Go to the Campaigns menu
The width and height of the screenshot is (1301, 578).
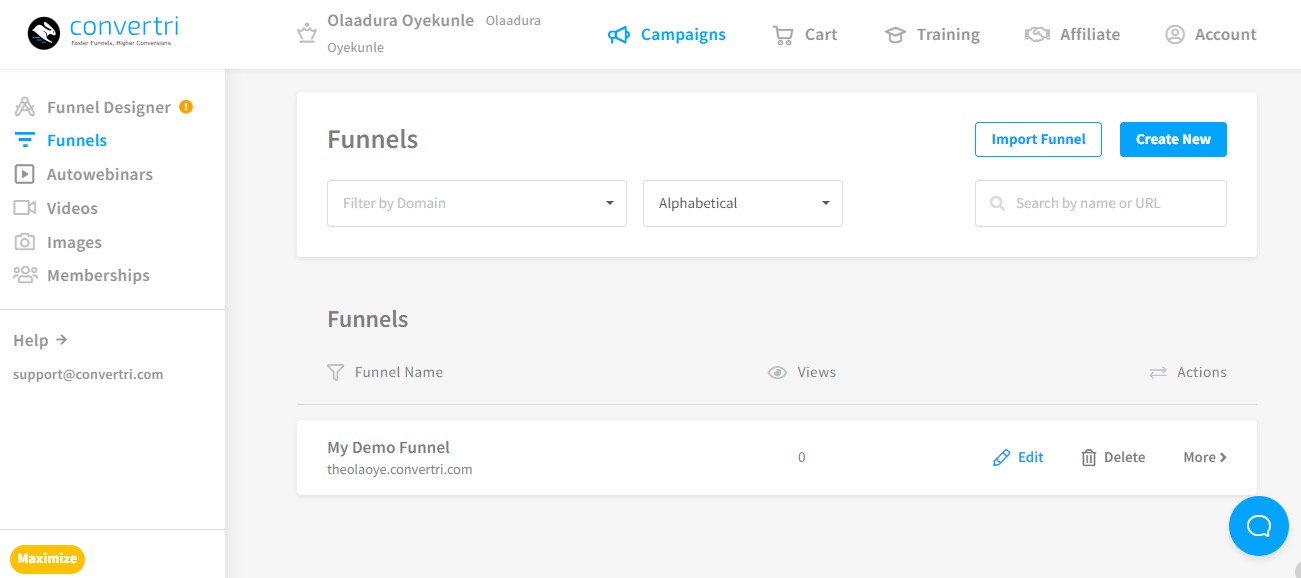click(667, 35)
